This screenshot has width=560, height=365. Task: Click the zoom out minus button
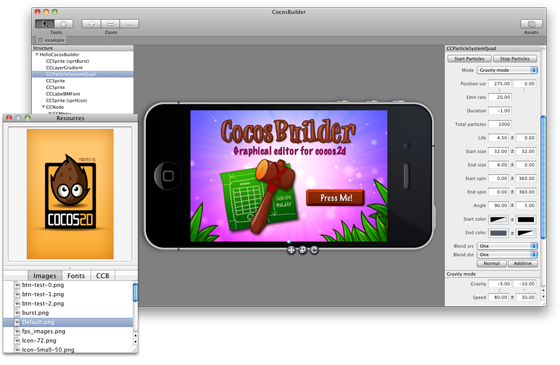[129, 24]
